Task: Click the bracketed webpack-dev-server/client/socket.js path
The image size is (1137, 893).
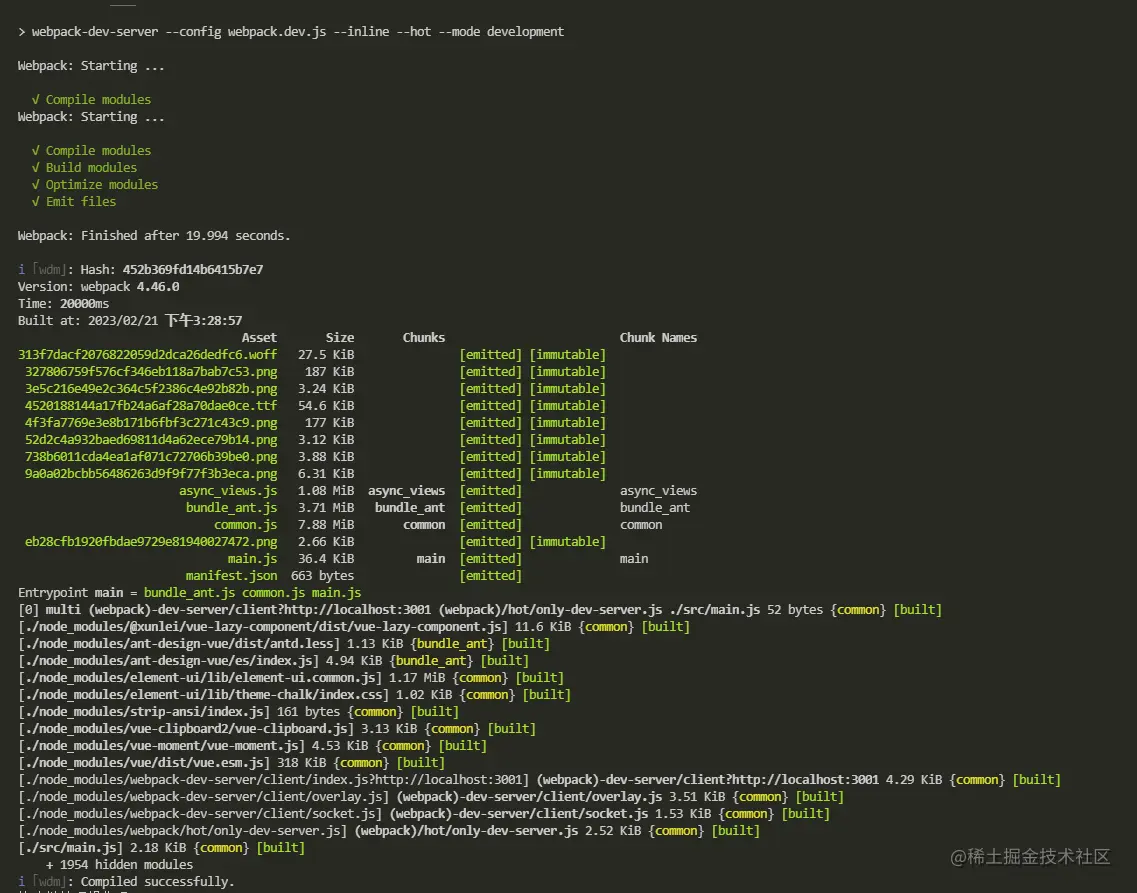Action: tap(199, 814)
